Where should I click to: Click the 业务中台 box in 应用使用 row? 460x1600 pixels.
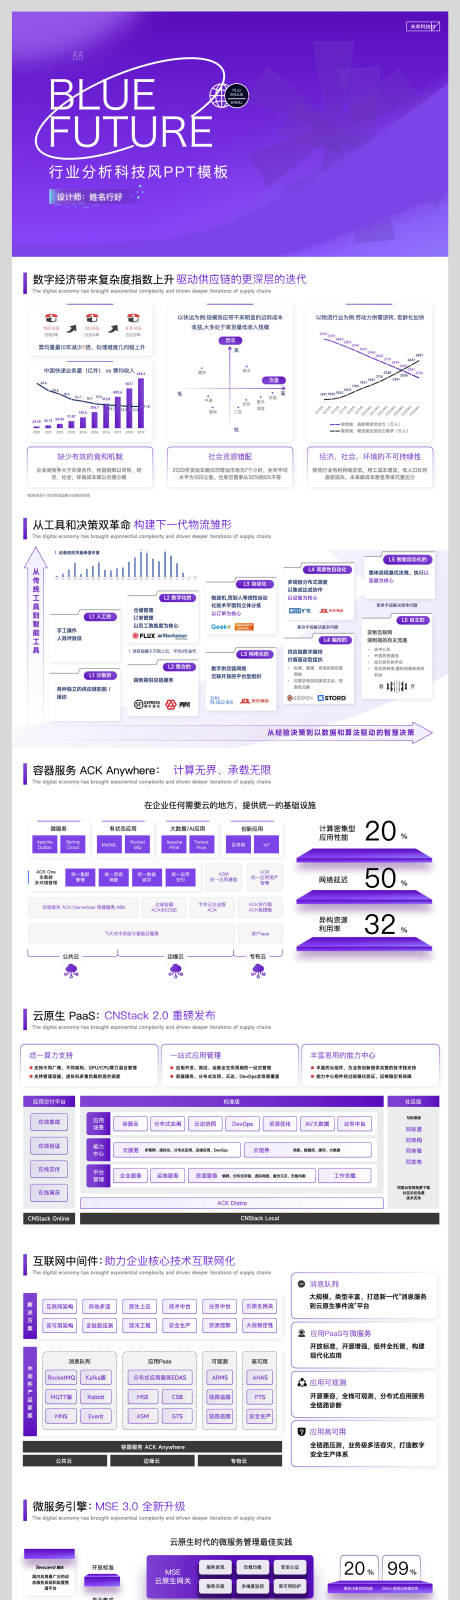[x=354, y=1124]
